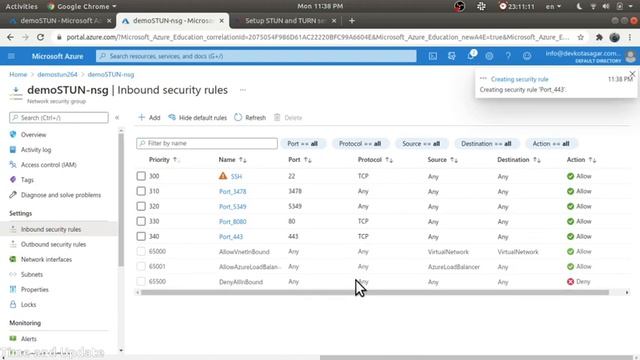Select Inbound security rules menu item
The image size is (640, 360).
51,229
